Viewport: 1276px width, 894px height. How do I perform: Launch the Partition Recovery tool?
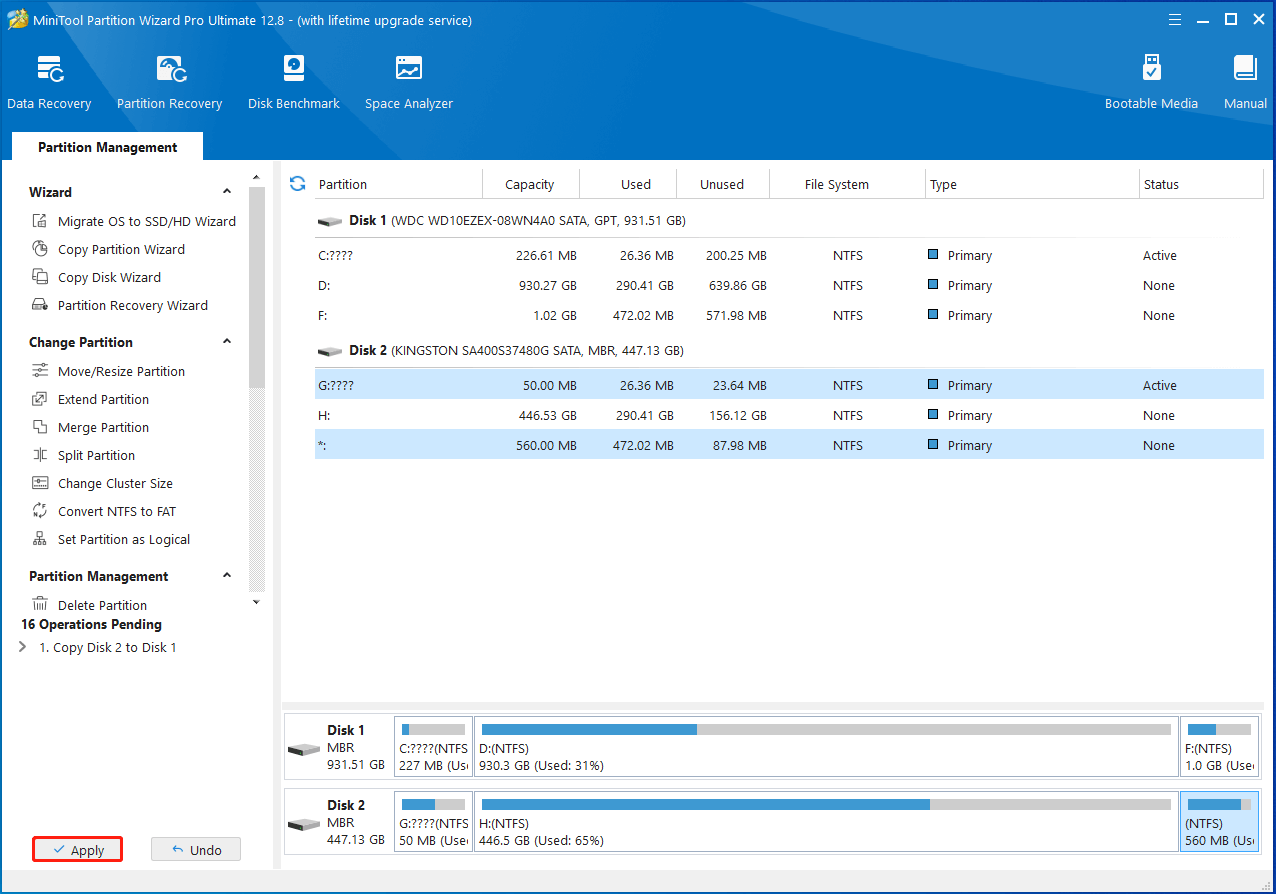pyautogui.click(x=169, y=83)
